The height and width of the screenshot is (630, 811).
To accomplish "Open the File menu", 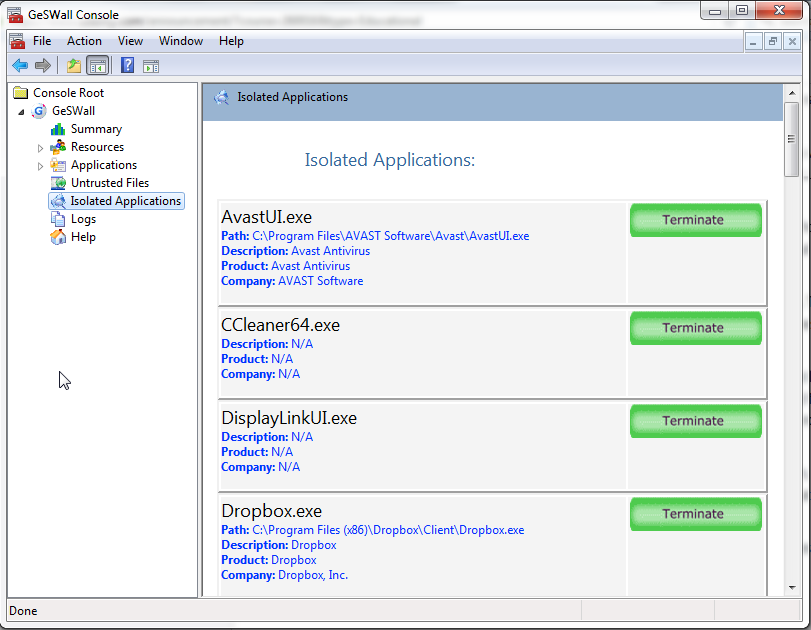I will click(42, 41).
